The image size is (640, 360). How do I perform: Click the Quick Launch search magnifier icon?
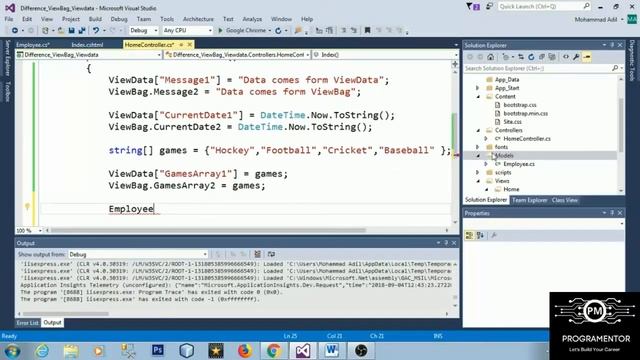(x=587, y=6)
